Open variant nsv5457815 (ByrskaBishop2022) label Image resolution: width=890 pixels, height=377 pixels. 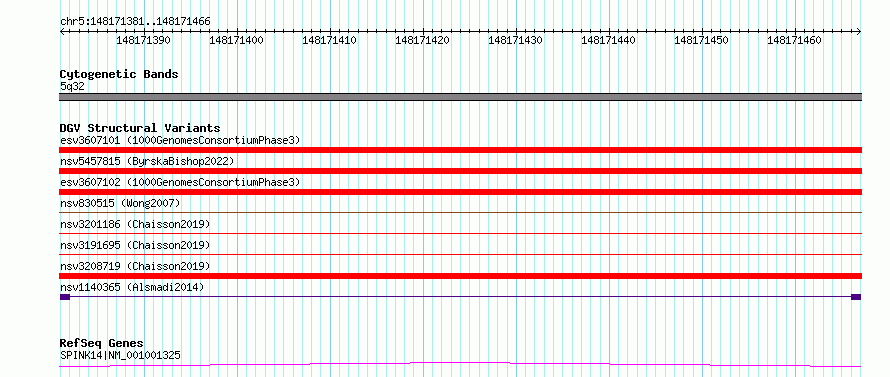[x=147, y=161]
